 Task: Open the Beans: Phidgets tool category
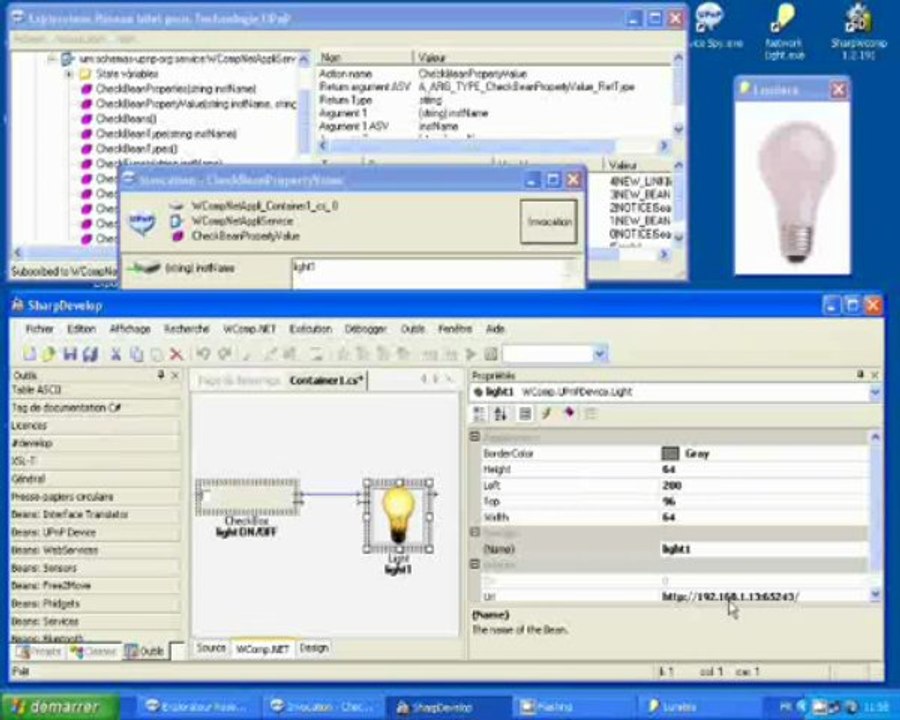click(95, 603)
